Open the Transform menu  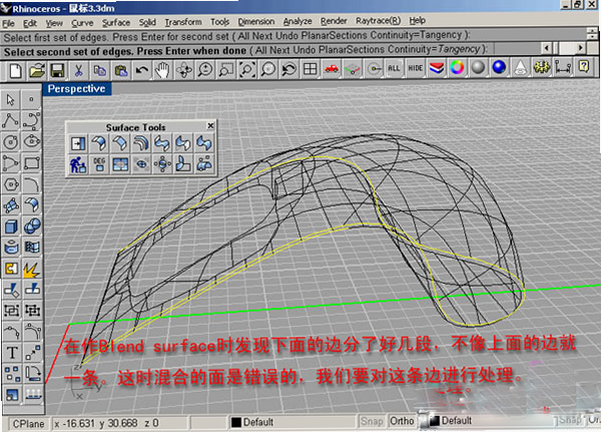click(183, 22)
